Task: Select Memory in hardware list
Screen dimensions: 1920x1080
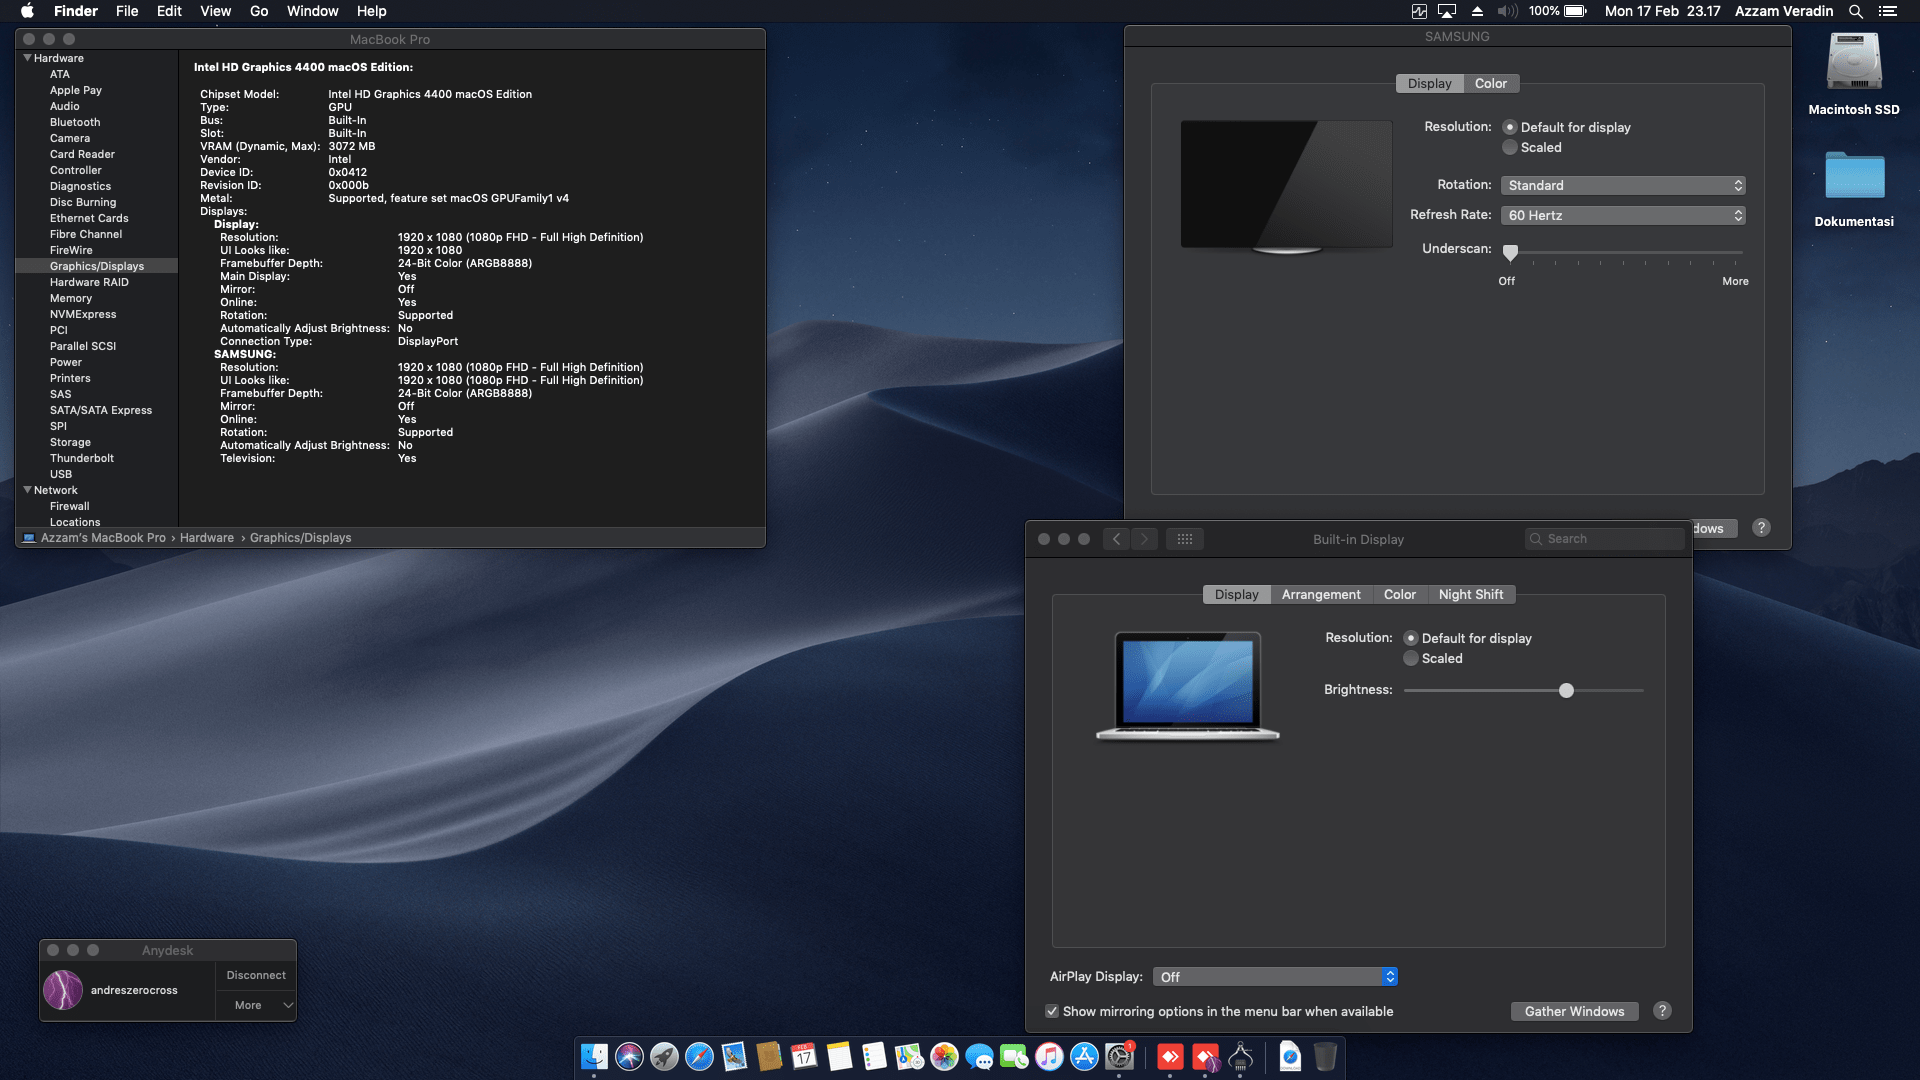Action: 71,298
